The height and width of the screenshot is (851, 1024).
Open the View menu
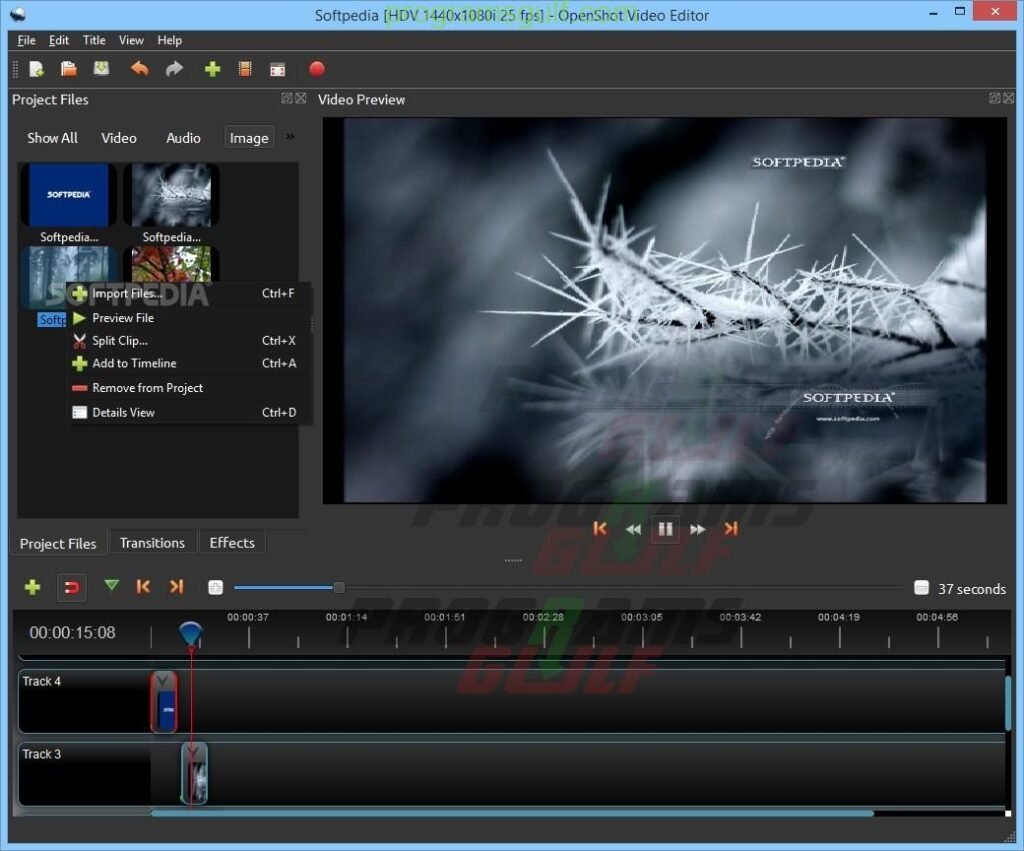(x=131, y=40)
